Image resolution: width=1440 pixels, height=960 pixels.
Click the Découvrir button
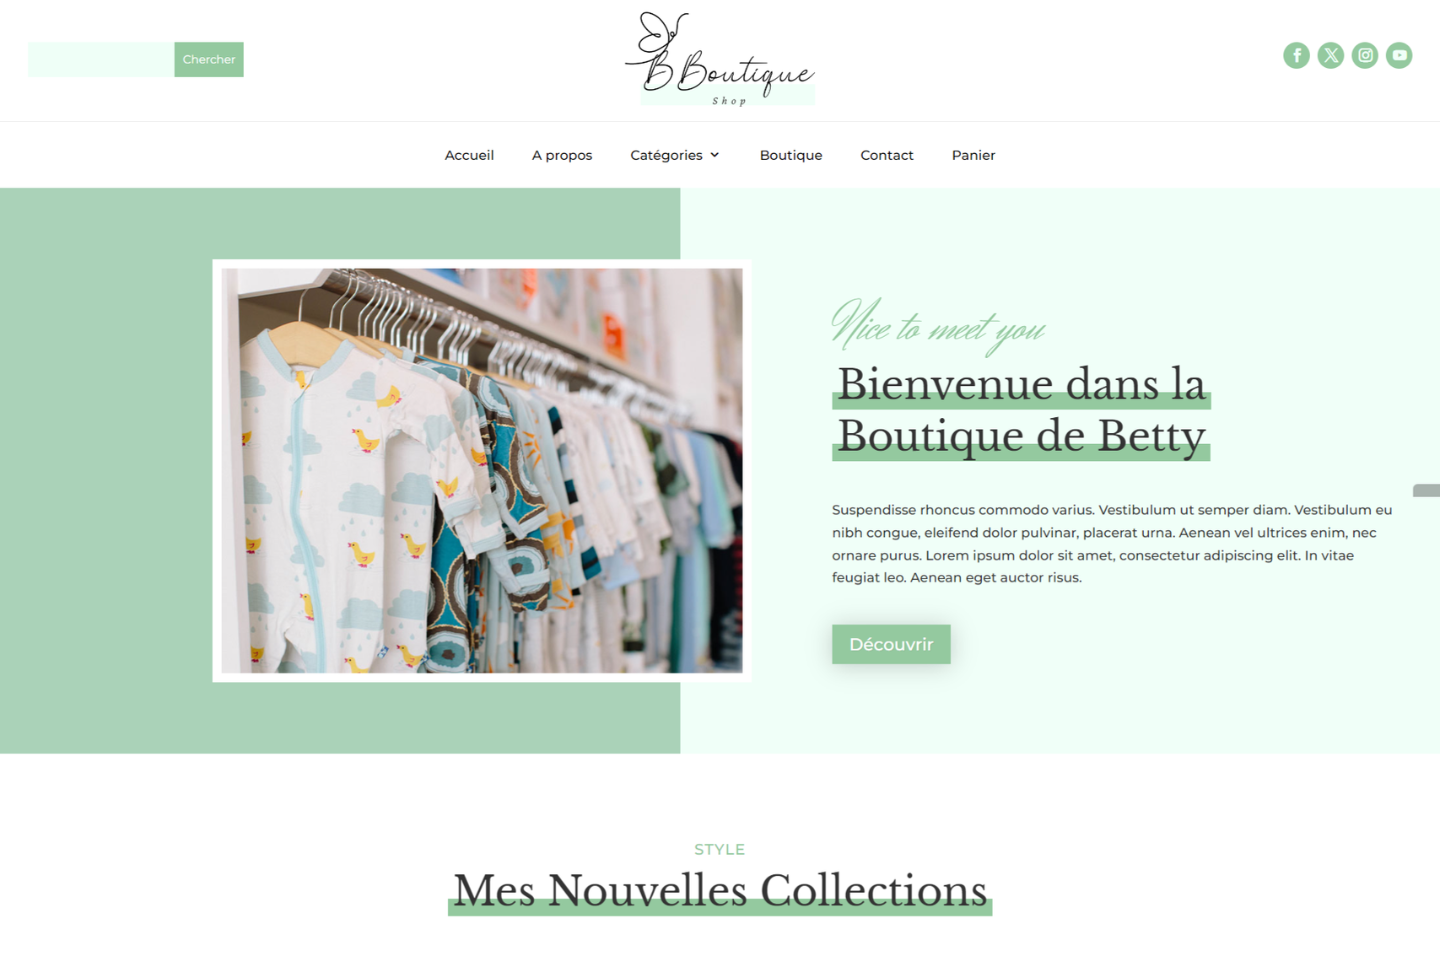[x=891, y=644]
